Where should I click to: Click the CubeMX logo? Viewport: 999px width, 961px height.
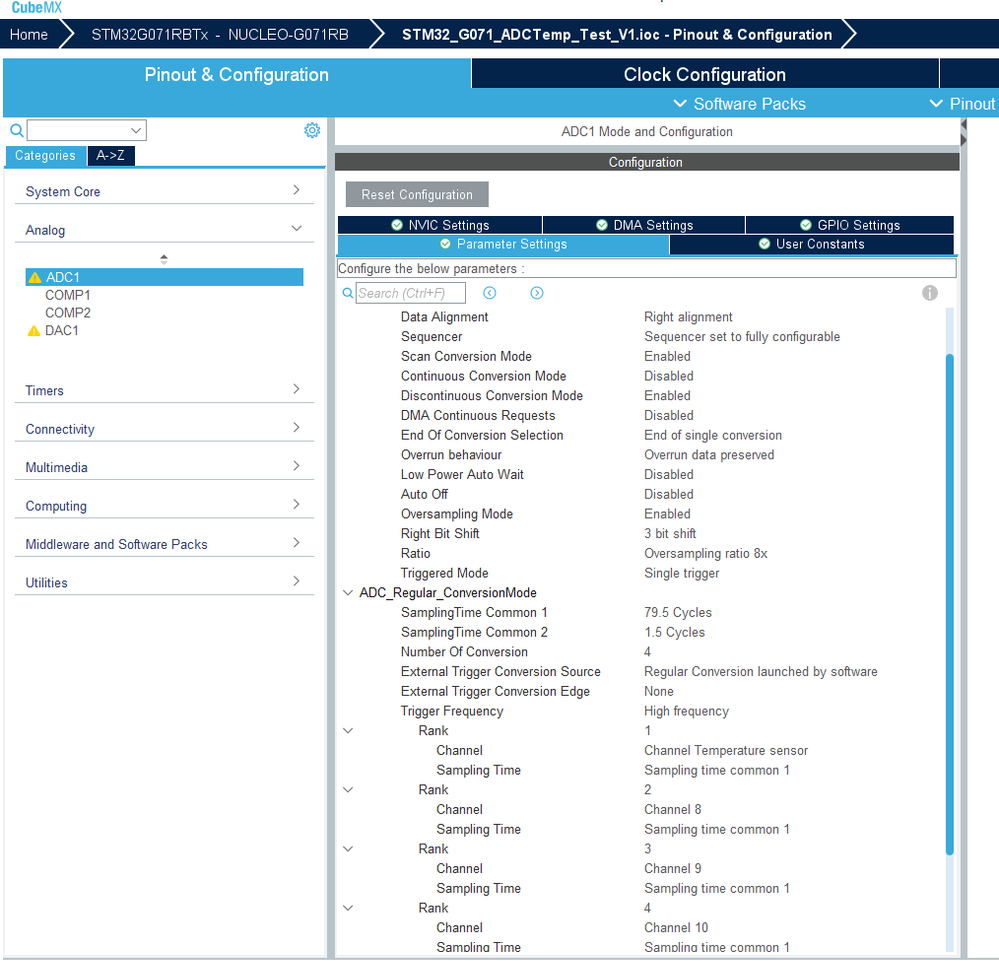point(37,8)
